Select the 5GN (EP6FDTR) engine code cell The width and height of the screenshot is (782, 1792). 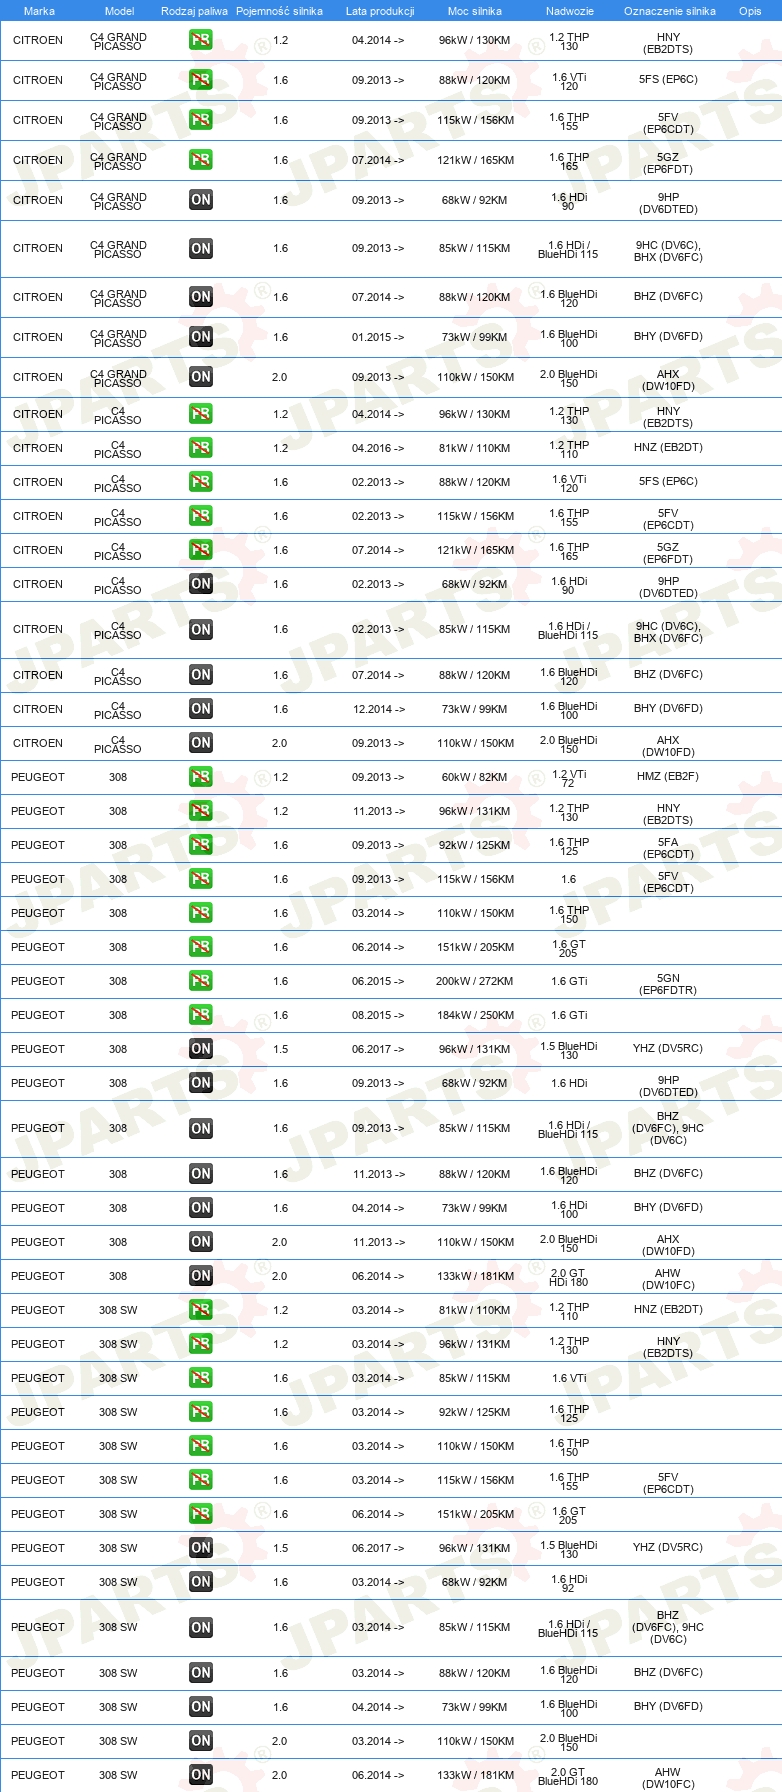coord(668,984)
